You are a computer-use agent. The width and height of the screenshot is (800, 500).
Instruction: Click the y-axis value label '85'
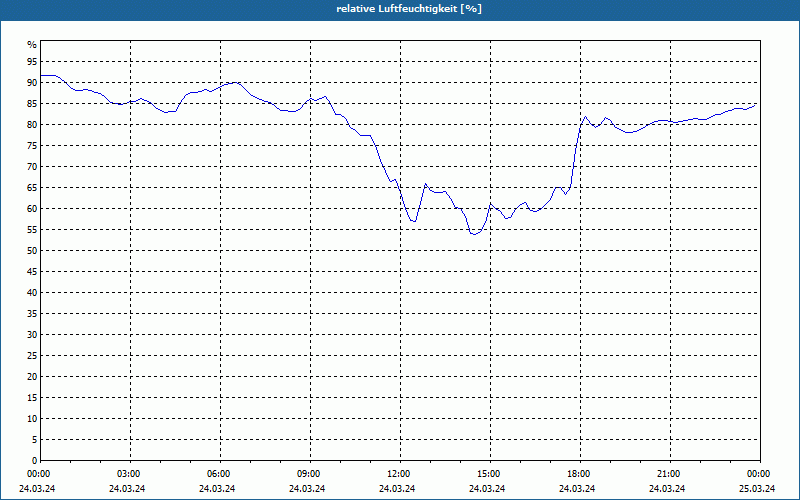point(32,104)
